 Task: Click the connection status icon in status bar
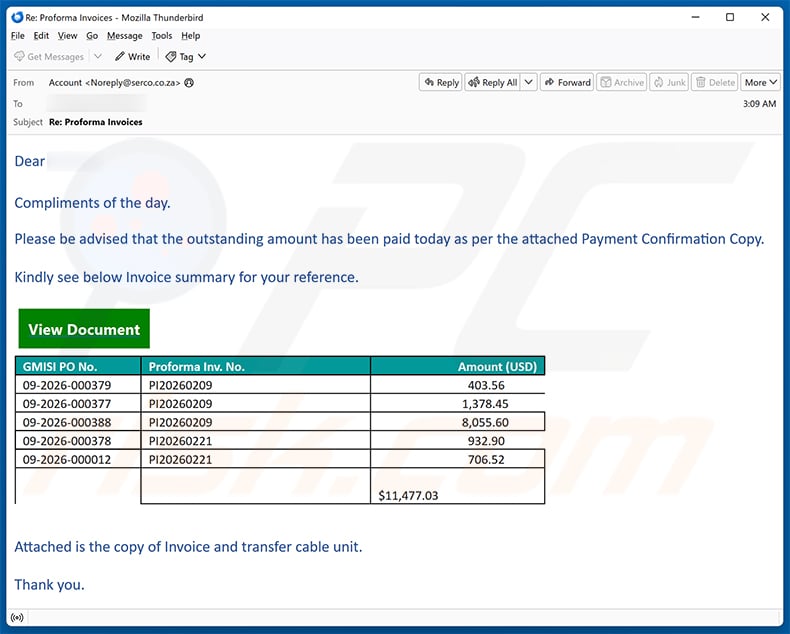[x=17, y=617]
